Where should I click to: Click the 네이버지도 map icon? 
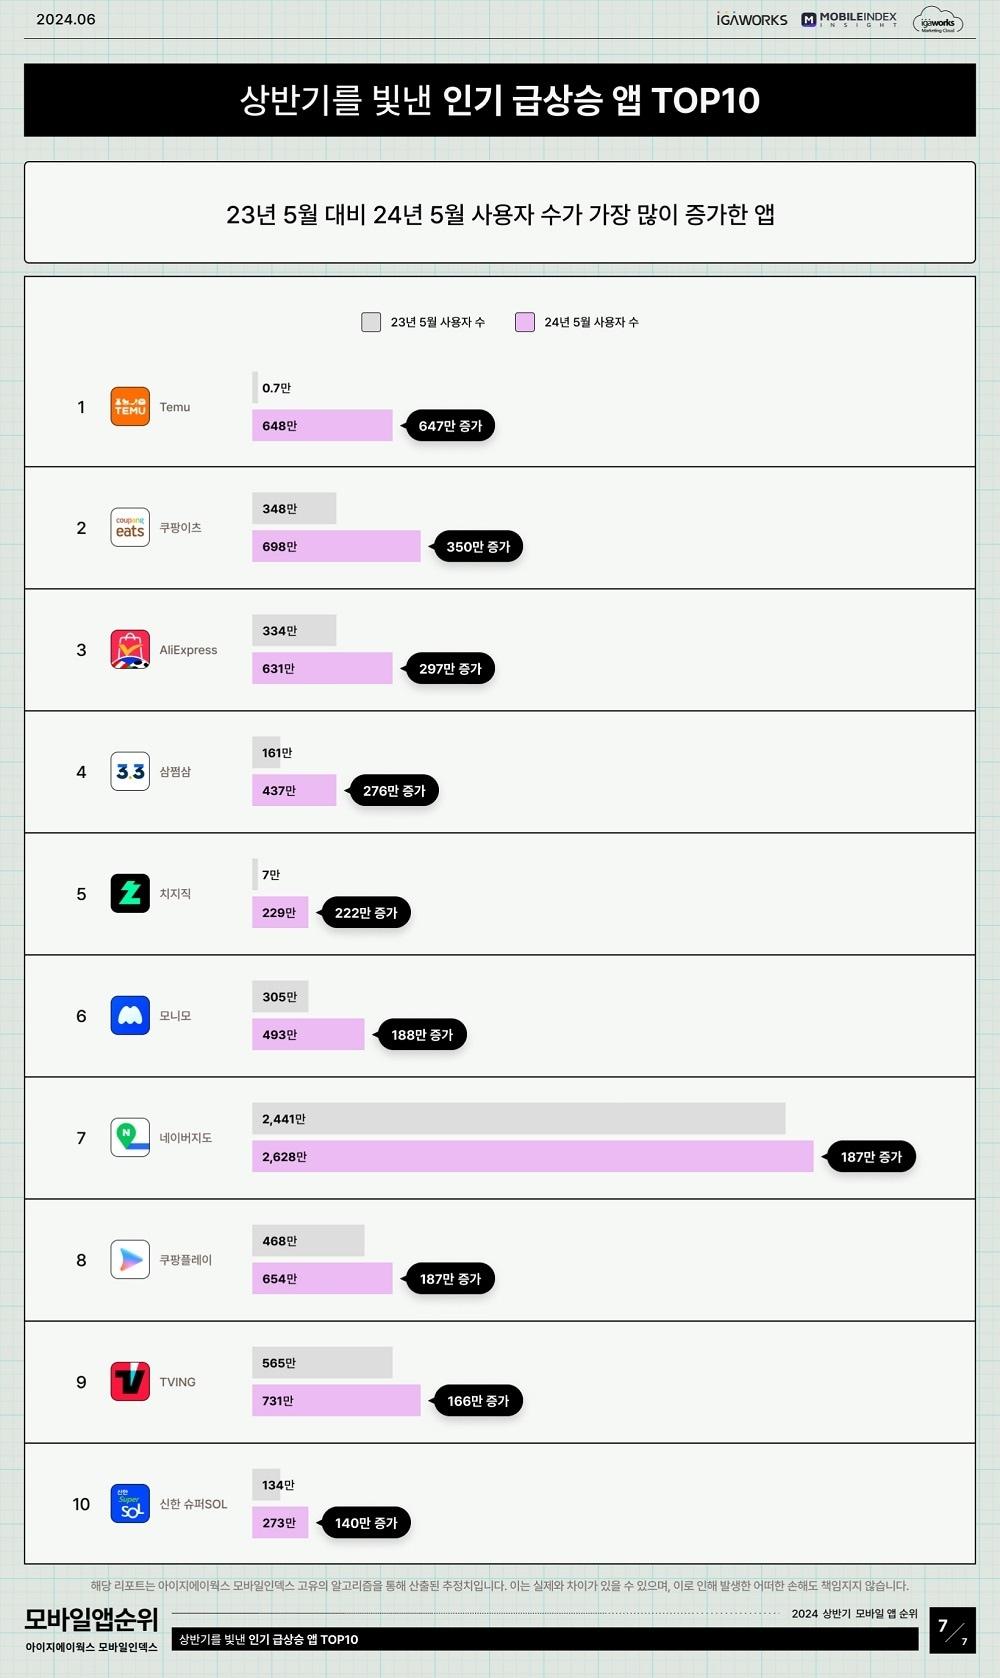(x=130, y=1138)
